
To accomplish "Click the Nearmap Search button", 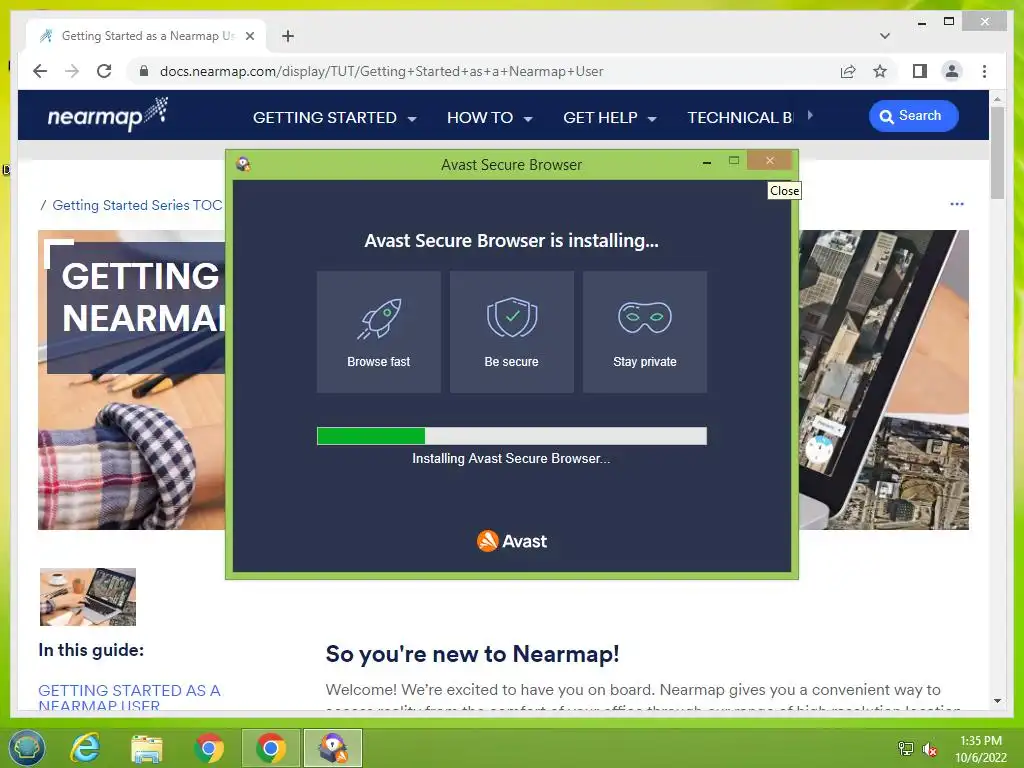I will click(914, 116).
